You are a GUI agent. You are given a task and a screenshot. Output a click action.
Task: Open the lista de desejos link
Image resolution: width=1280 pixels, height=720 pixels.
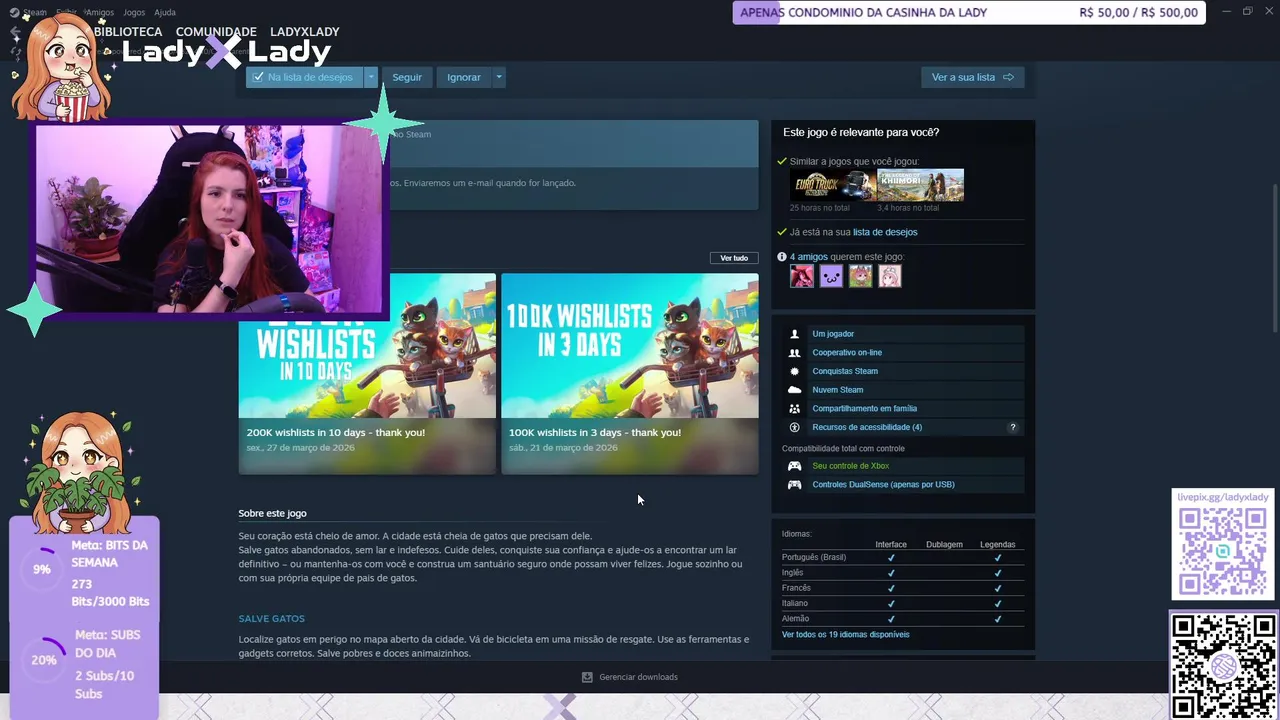point(885,232)
